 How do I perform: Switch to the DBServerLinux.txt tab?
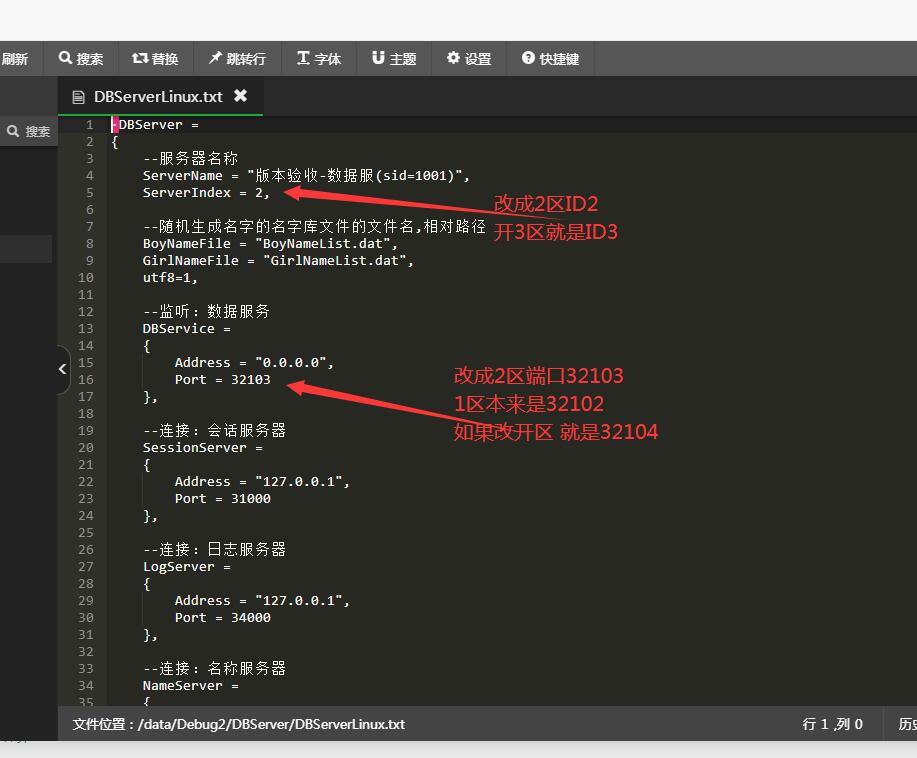(x=157, y=97)
